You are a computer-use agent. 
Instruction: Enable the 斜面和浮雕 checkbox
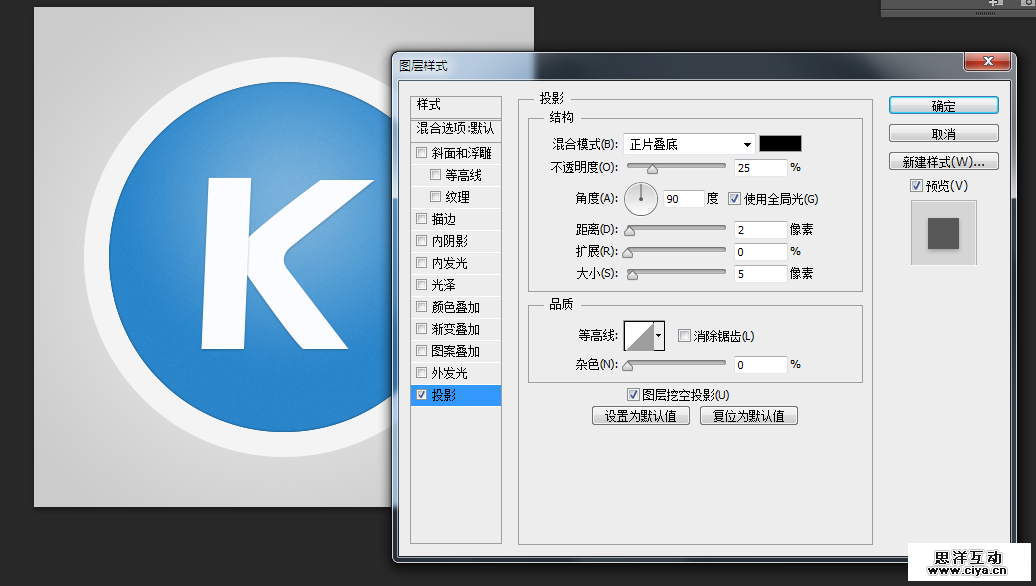tap(422, 153)
